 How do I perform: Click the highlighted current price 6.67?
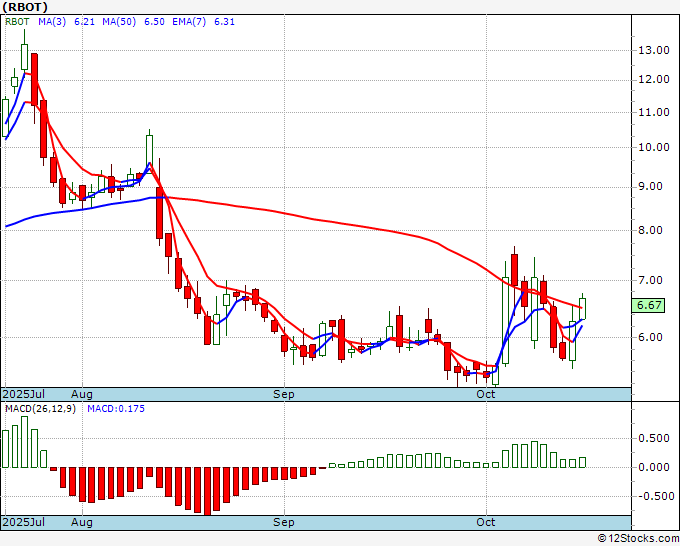pyautogui.click(x=648, y=305)
